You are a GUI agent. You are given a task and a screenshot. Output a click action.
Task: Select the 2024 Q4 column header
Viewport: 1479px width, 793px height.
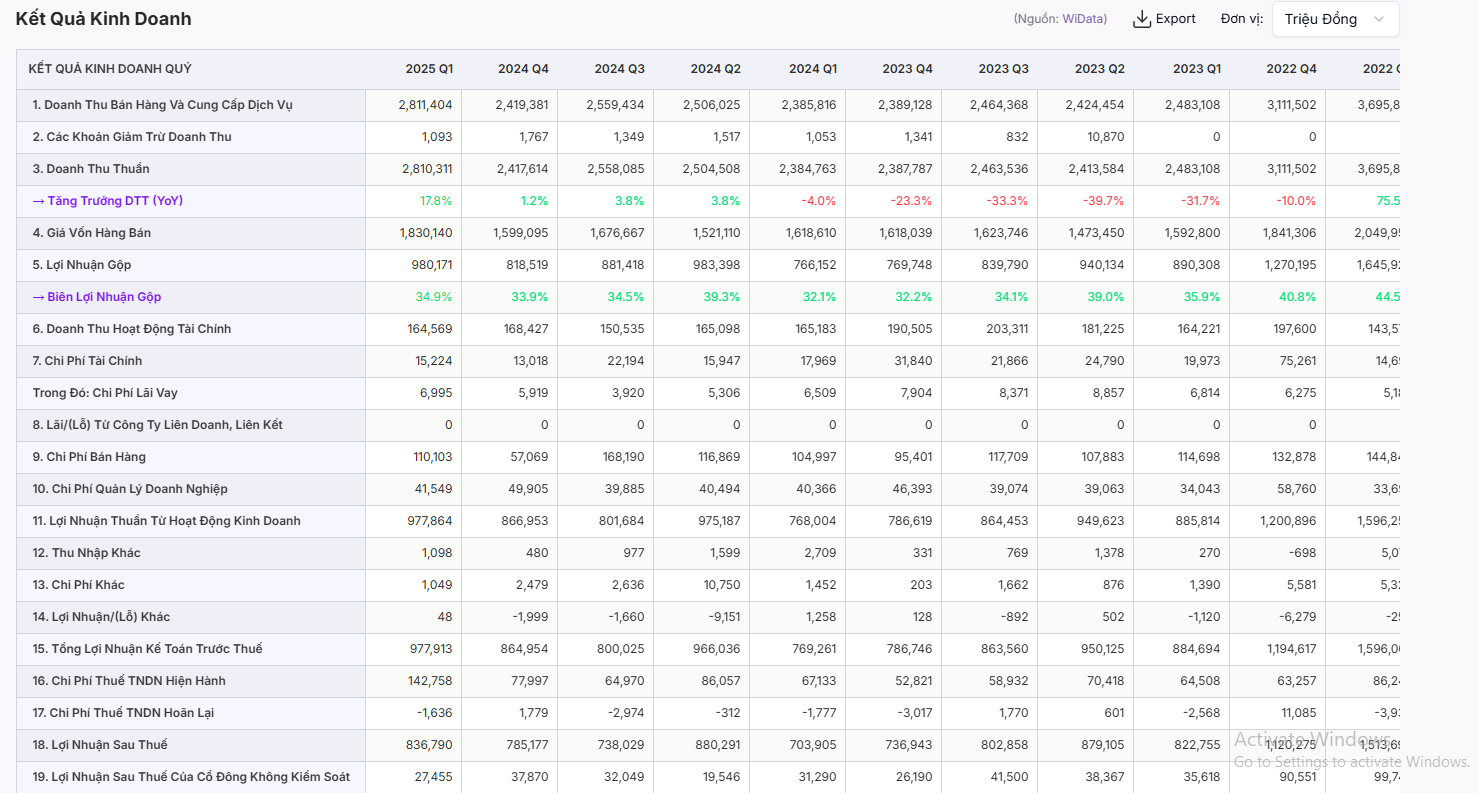tap(523, 69)
